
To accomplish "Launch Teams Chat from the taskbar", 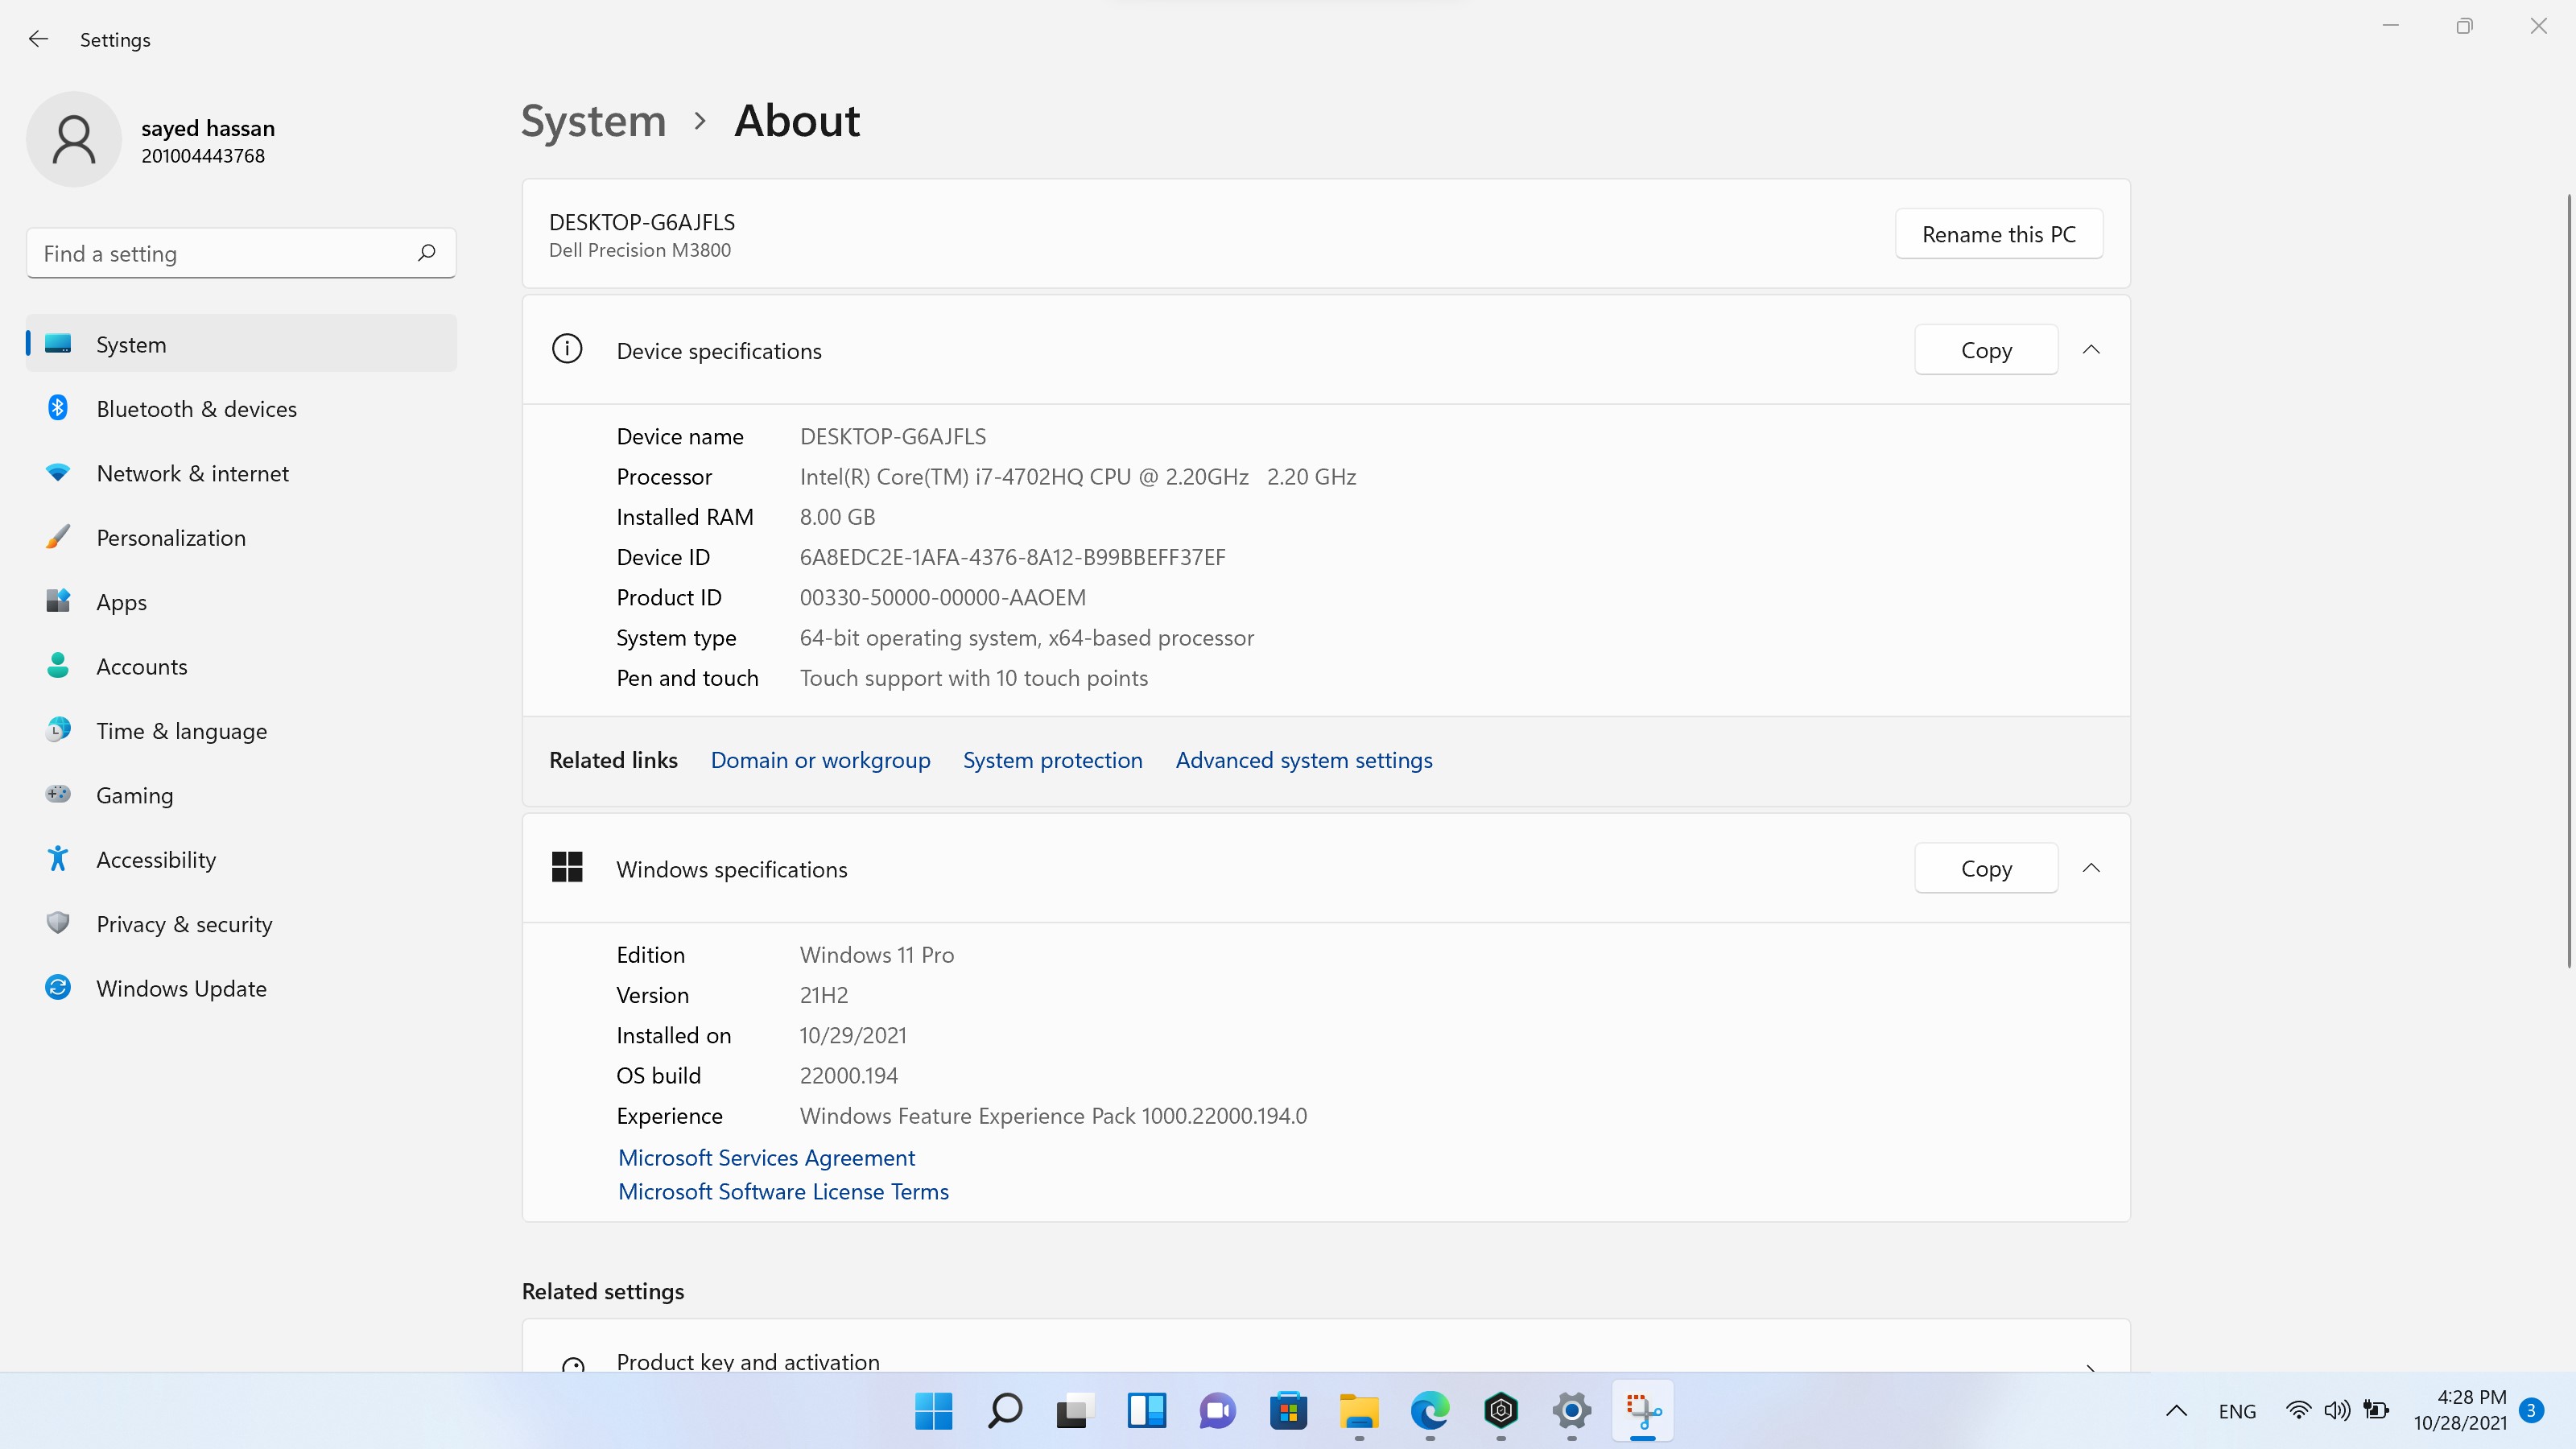I will (1217, 1411).
